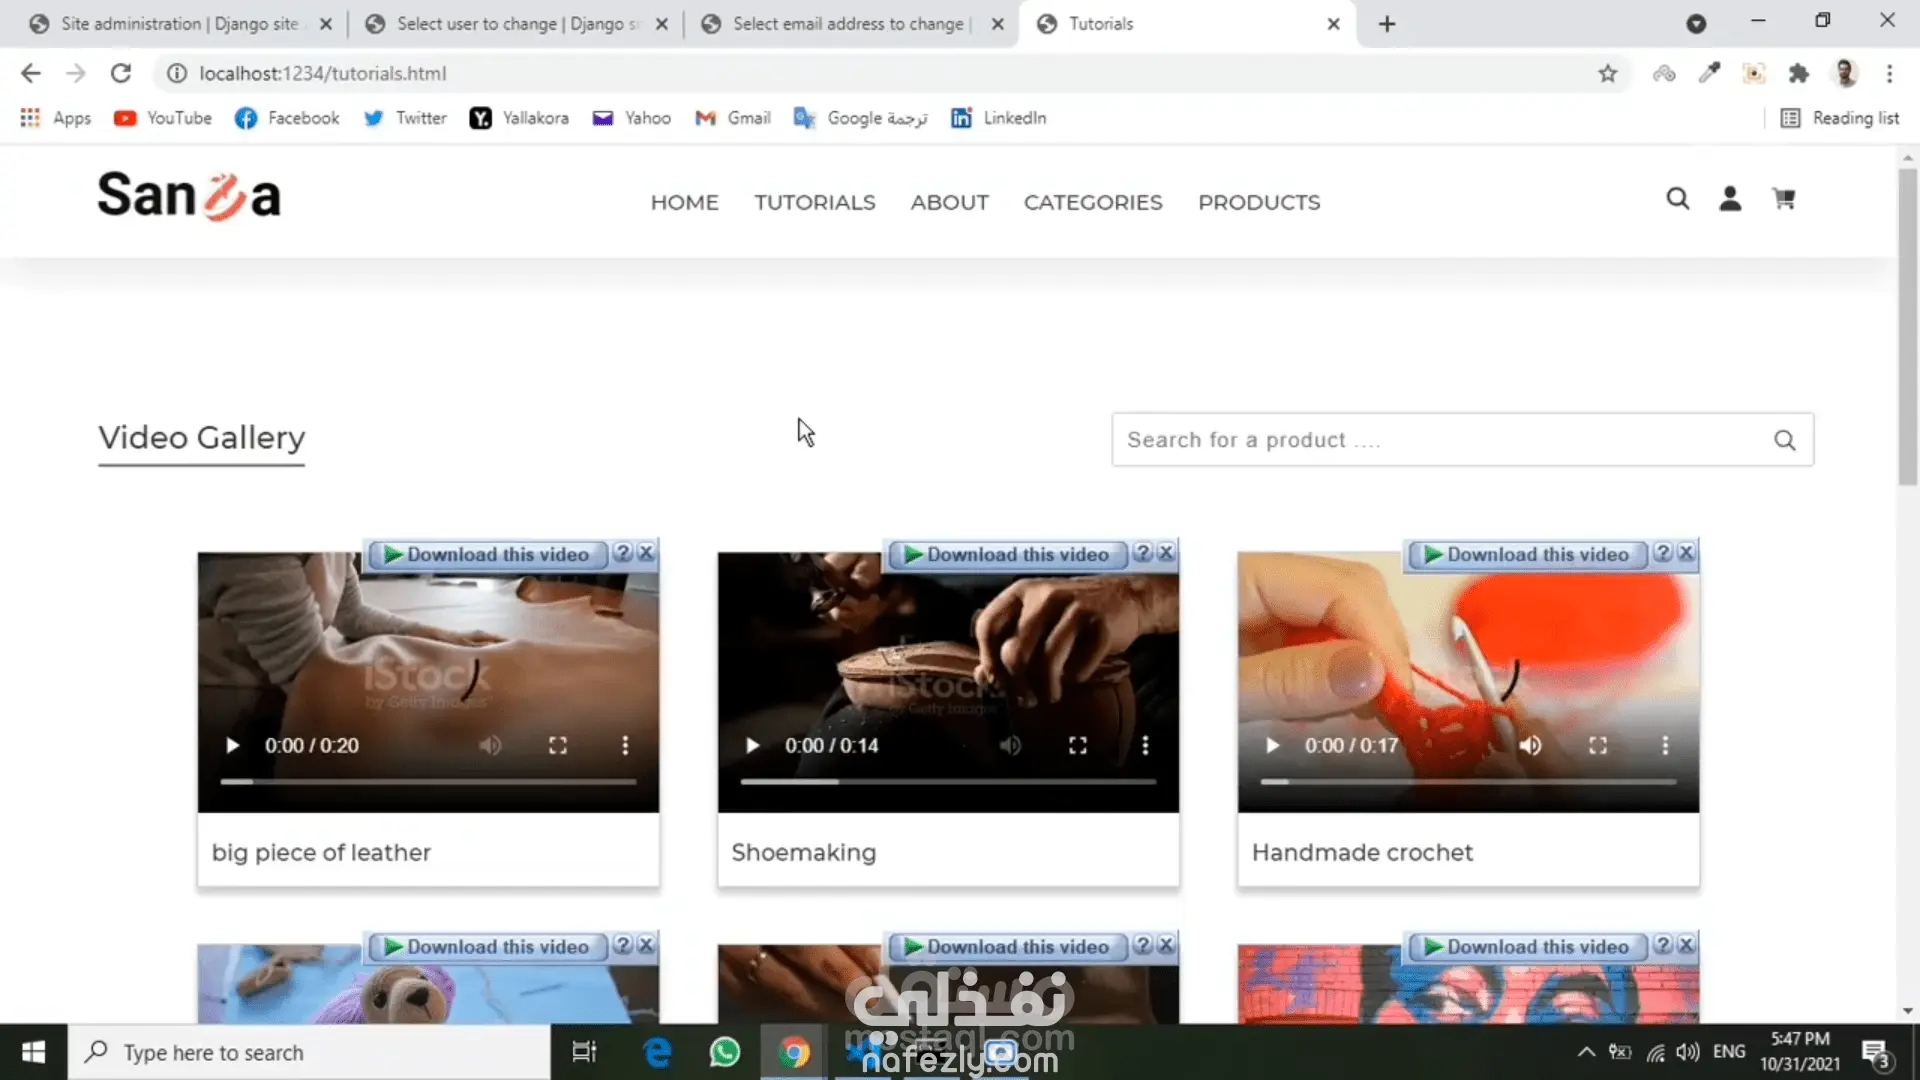
Task: Reload the Tutorials page
Action: click(x=121, y=73)
